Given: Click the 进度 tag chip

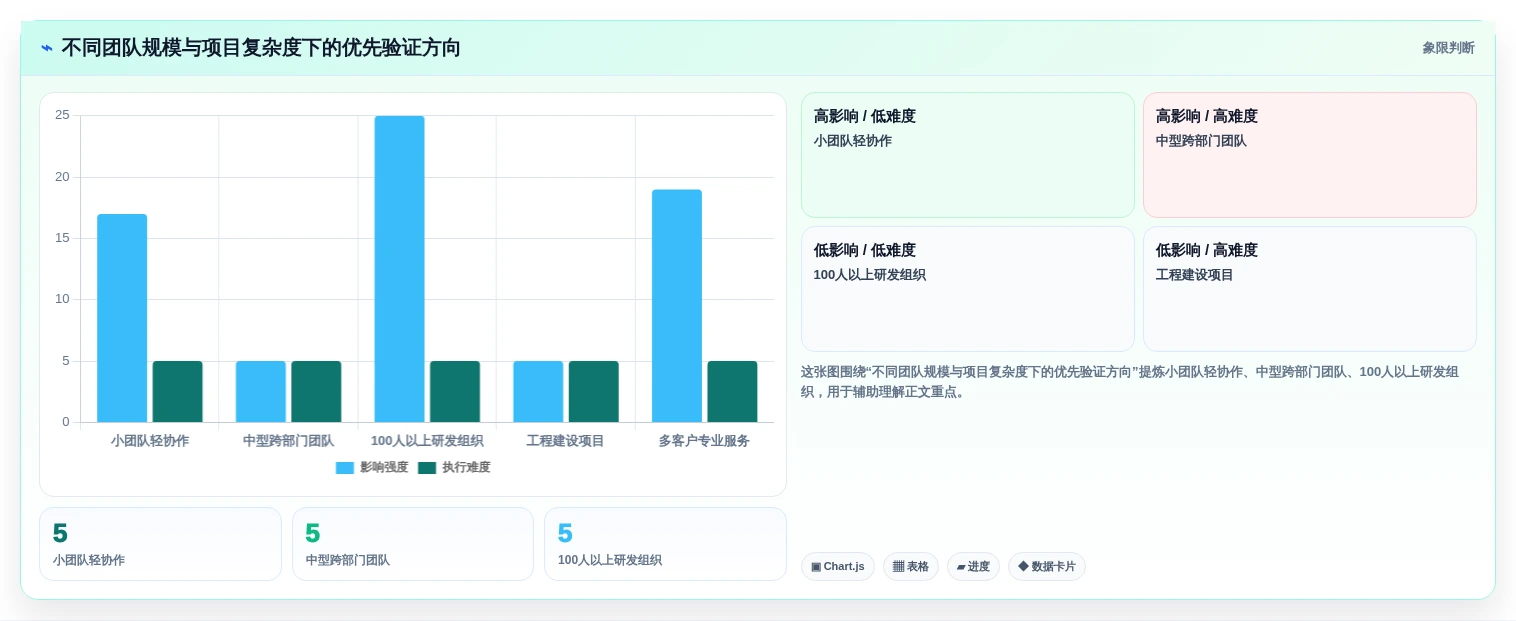Looking at the screenshot, I should tap(973, 567).
